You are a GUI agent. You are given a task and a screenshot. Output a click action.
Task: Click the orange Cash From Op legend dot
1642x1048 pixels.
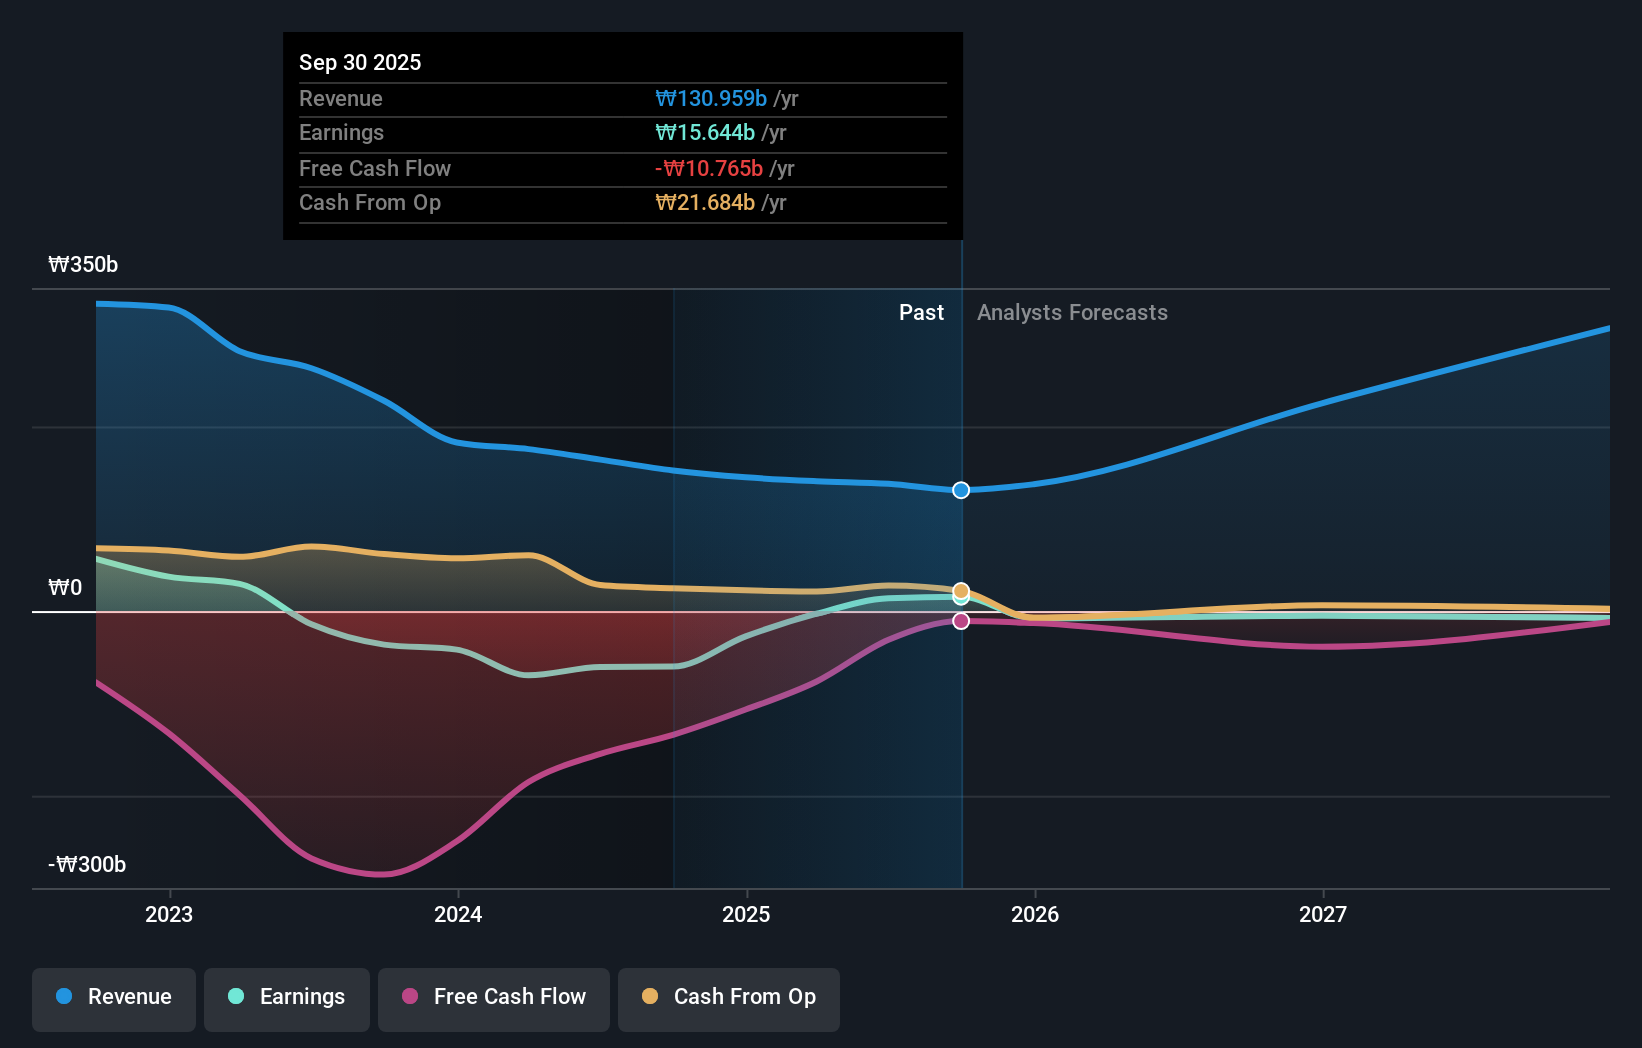650,997
